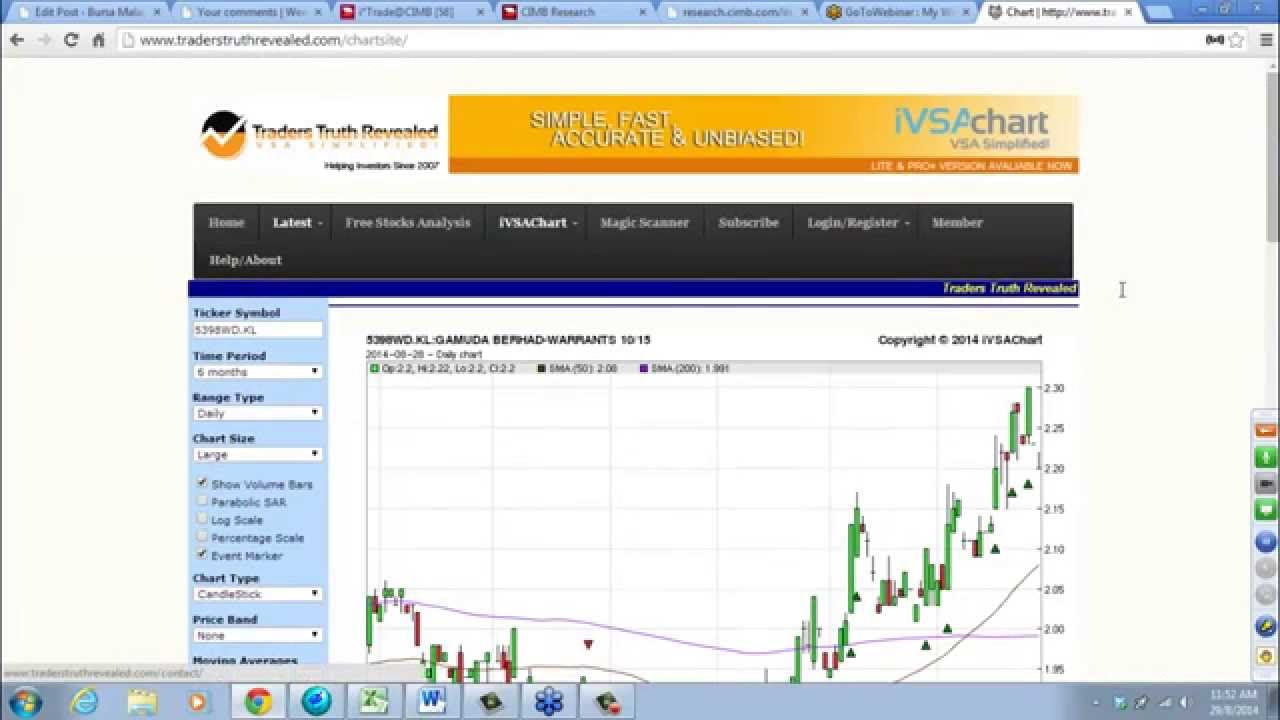Open the Member menu item
This screenshot has height=720, width=1280.
click(x=957, y=223)
